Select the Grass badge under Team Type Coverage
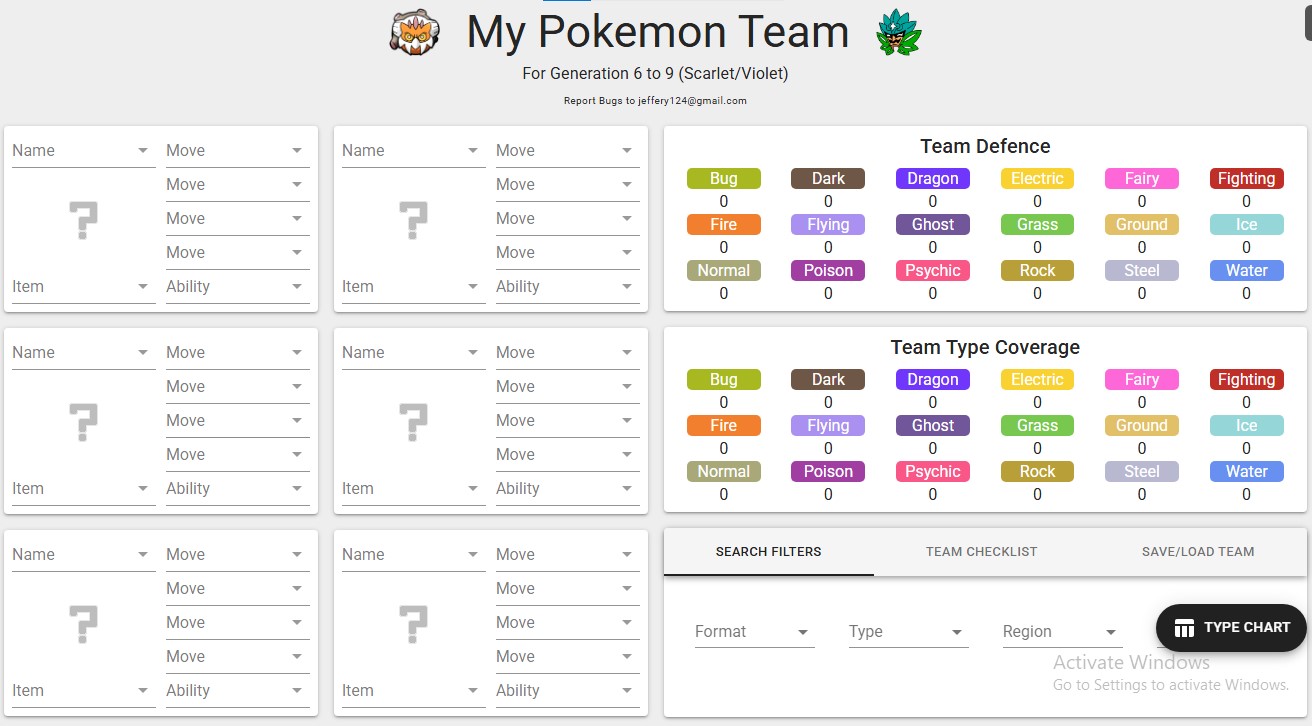Image resolution: width=1312 pixels, height=726 pixels. pos(1037,426)
